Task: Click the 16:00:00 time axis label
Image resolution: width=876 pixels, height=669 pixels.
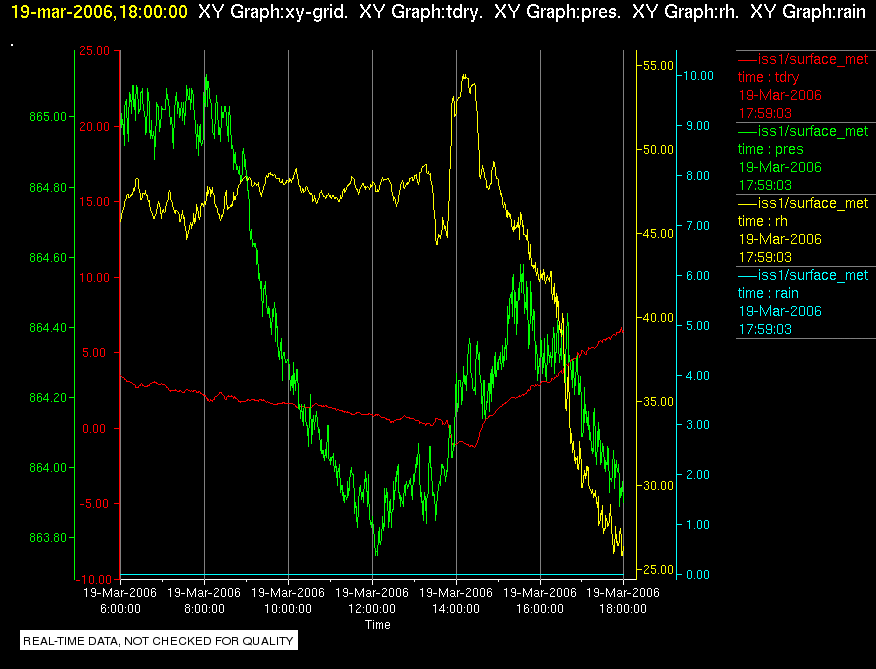Action: [540, 609]
